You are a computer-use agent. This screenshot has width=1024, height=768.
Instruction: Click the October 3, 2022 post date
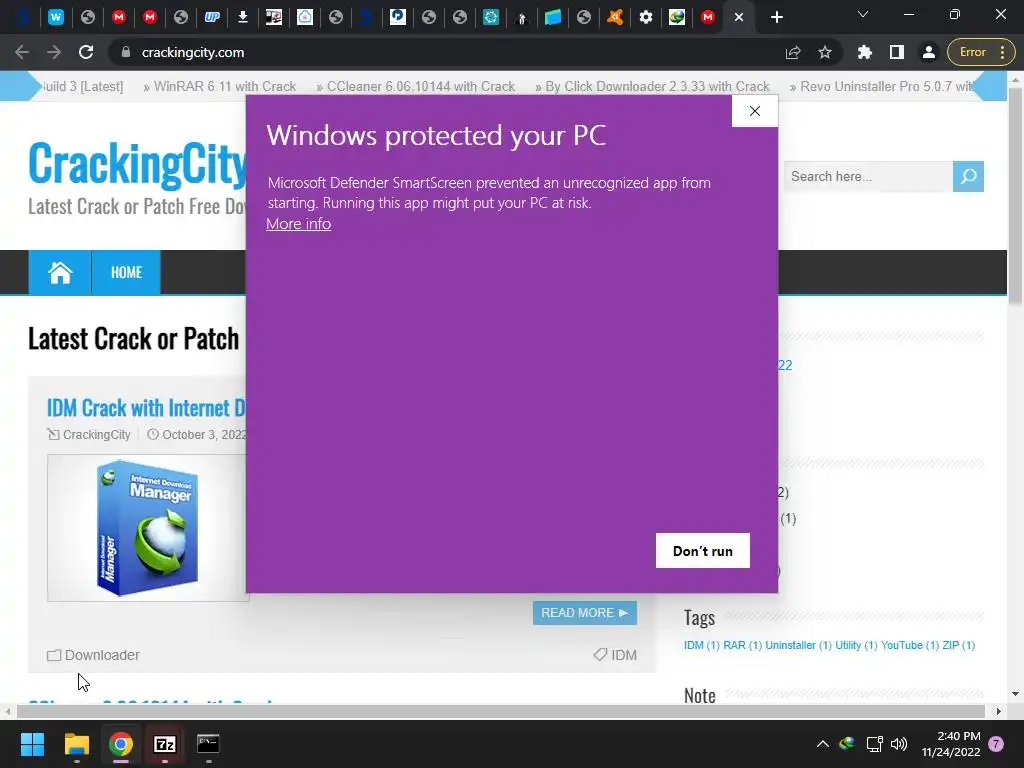coord(204,434)
